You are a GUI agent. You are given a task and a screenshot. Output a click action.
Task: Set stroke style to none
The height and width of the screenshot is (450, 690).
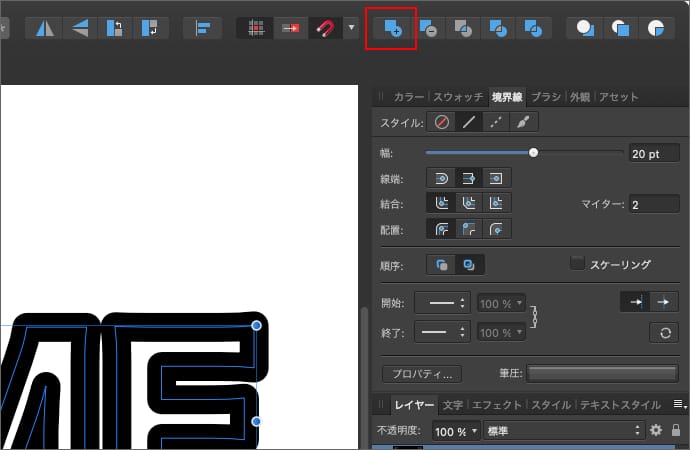tap(441, 123)
